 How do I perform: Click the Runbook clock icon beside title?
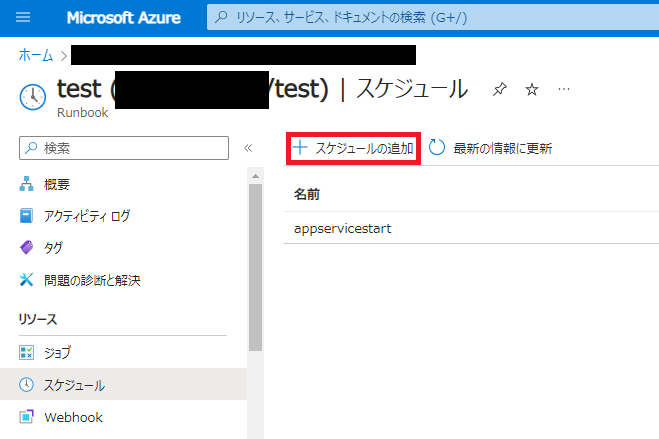tap(33, 97)
